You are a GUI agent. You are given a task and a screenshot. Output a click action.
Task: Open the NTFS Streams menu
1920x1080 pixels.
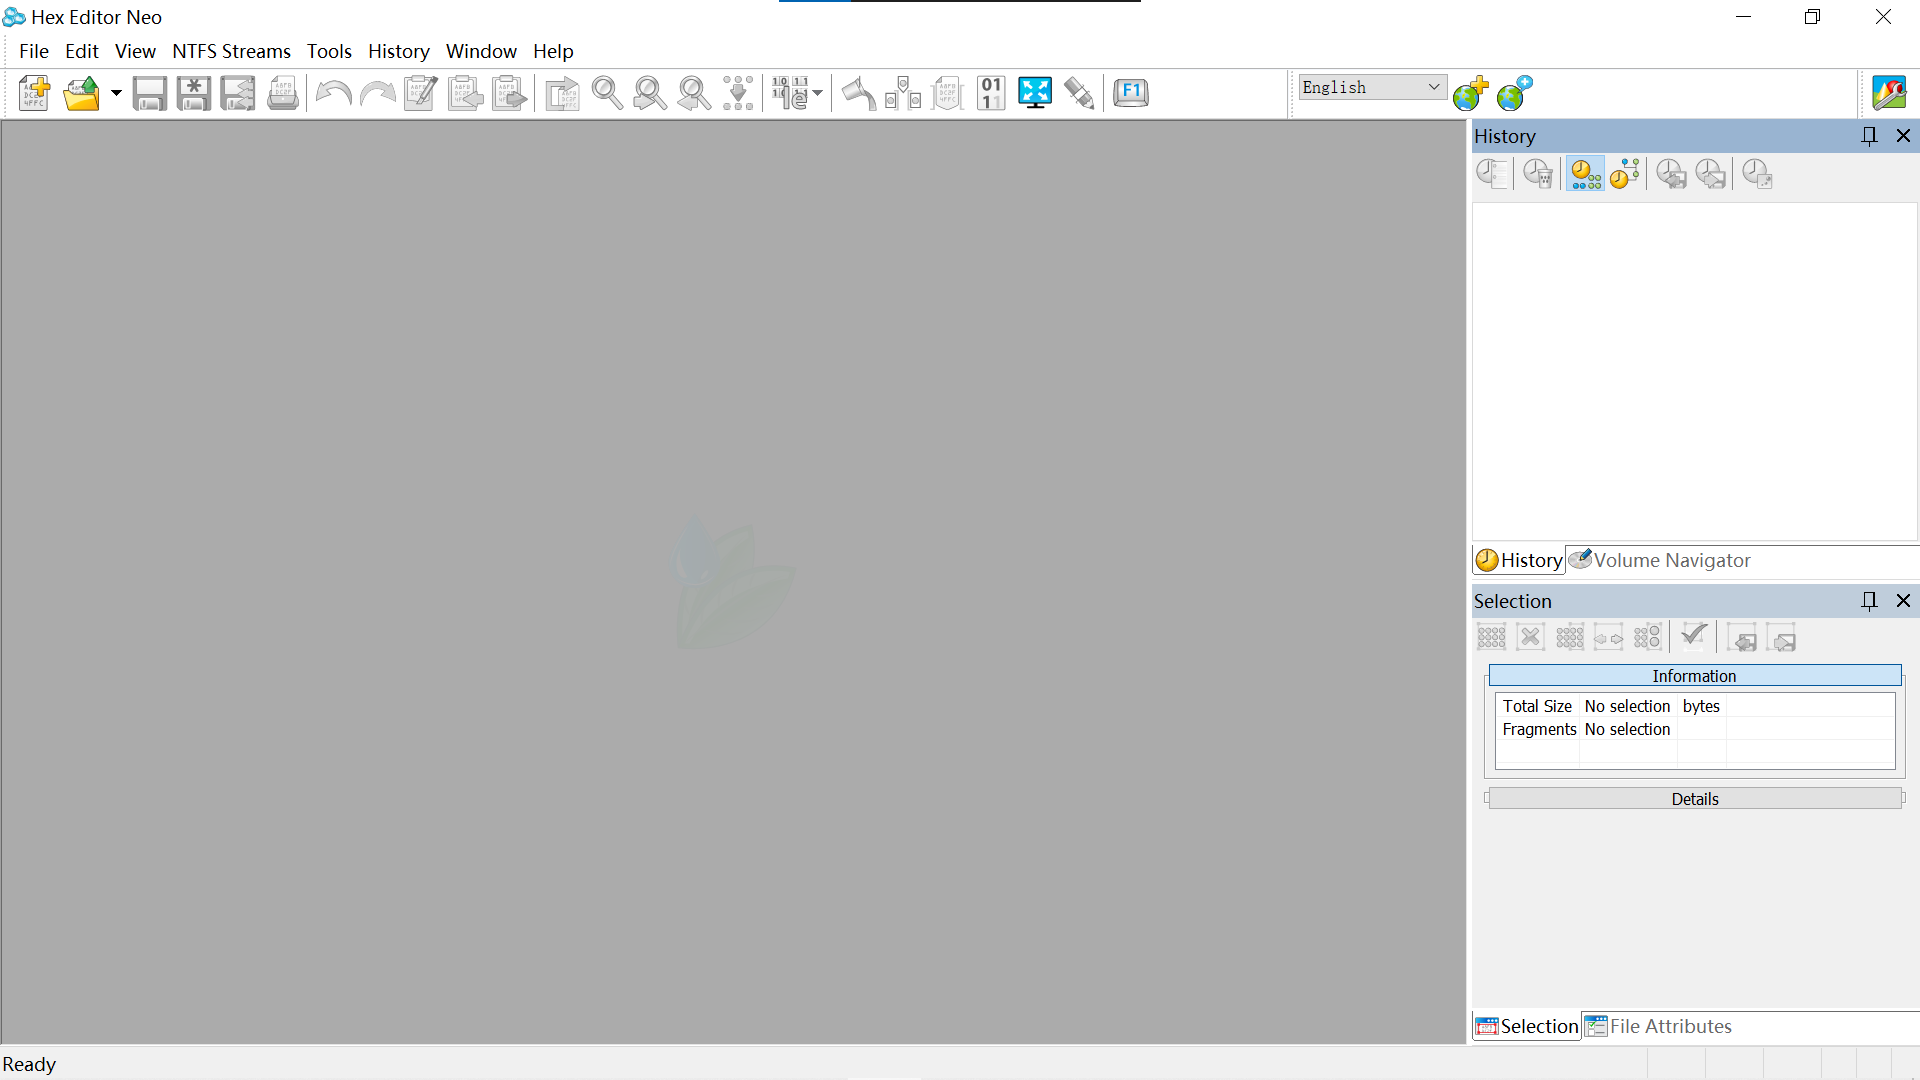coord(231,51)
